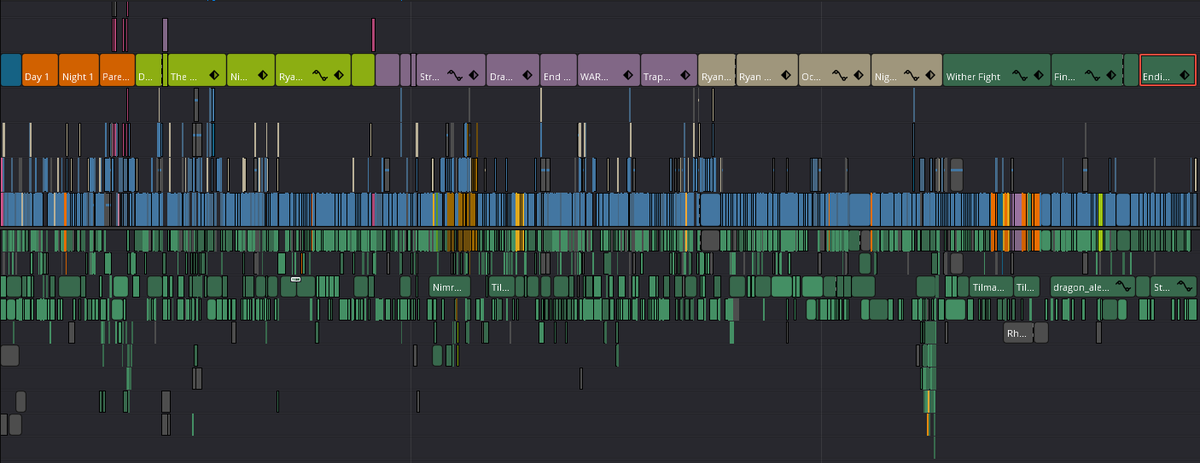Click keyframe diamond on 'Ni...' green clip

click(262, 76)
